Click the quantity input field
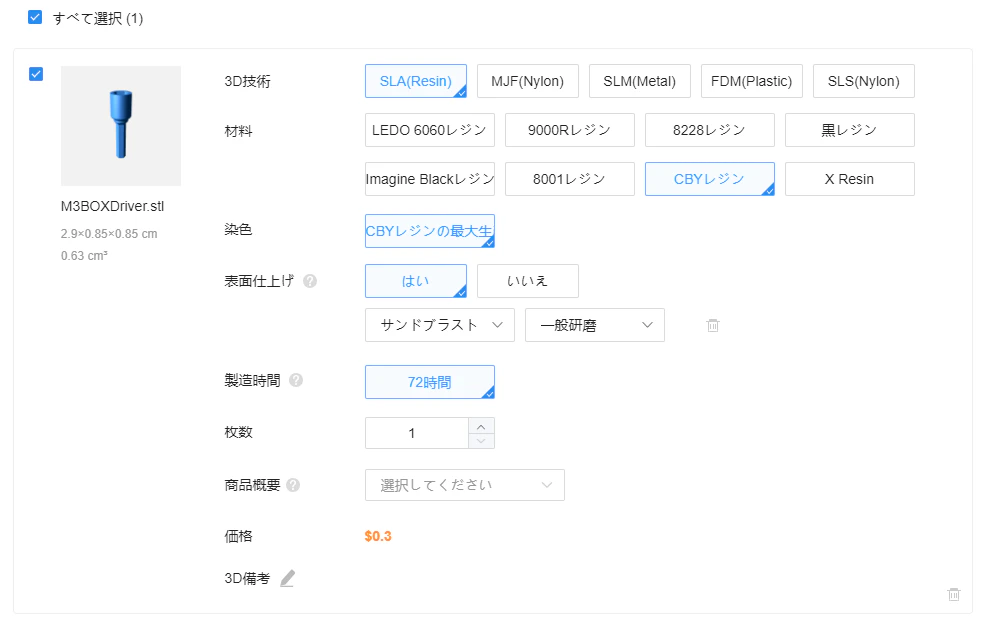This screenshot has height=631, width=987. pos(417,433)
